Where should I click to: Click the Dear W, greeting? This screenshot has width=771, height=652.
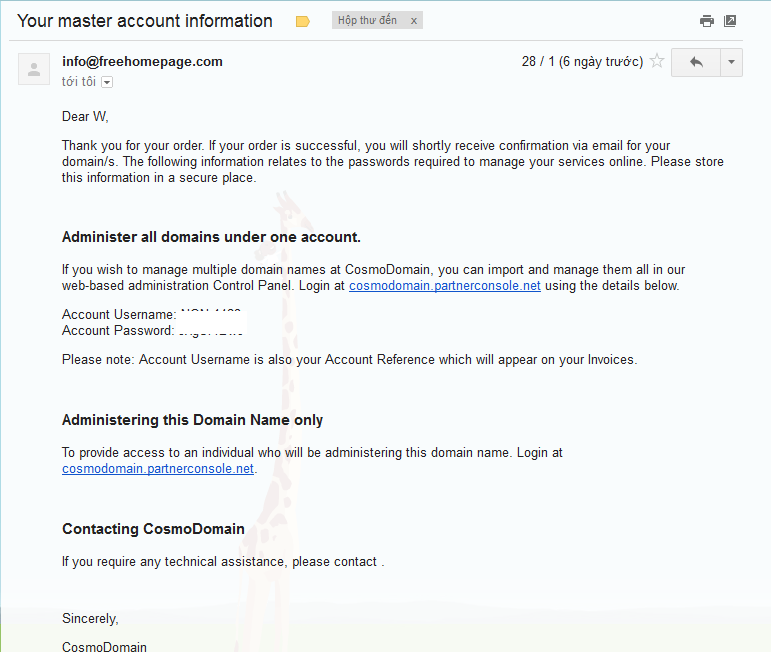point(85,117)
